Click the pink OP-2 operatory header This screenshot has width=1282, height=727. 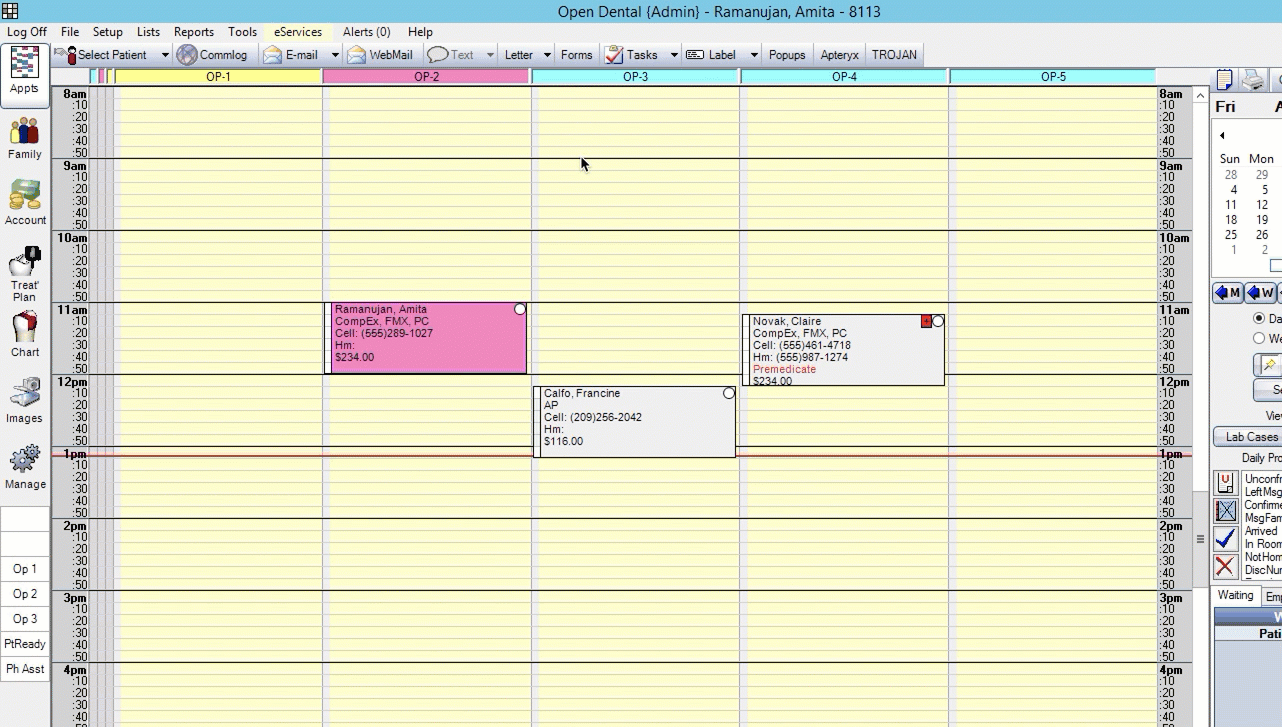pos(427,77)
